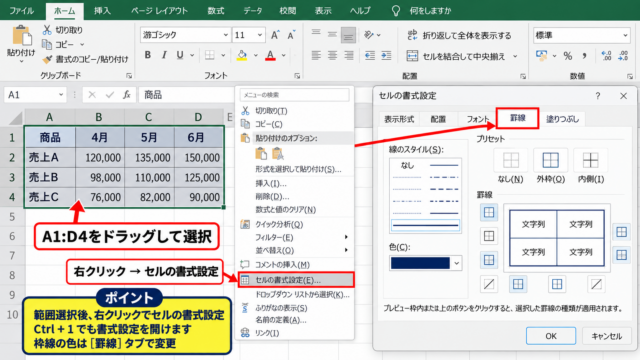
Task: Click Wrap Text (折り返して全体を表示する)
Action: pyautogui.click(x=459, y=36)
